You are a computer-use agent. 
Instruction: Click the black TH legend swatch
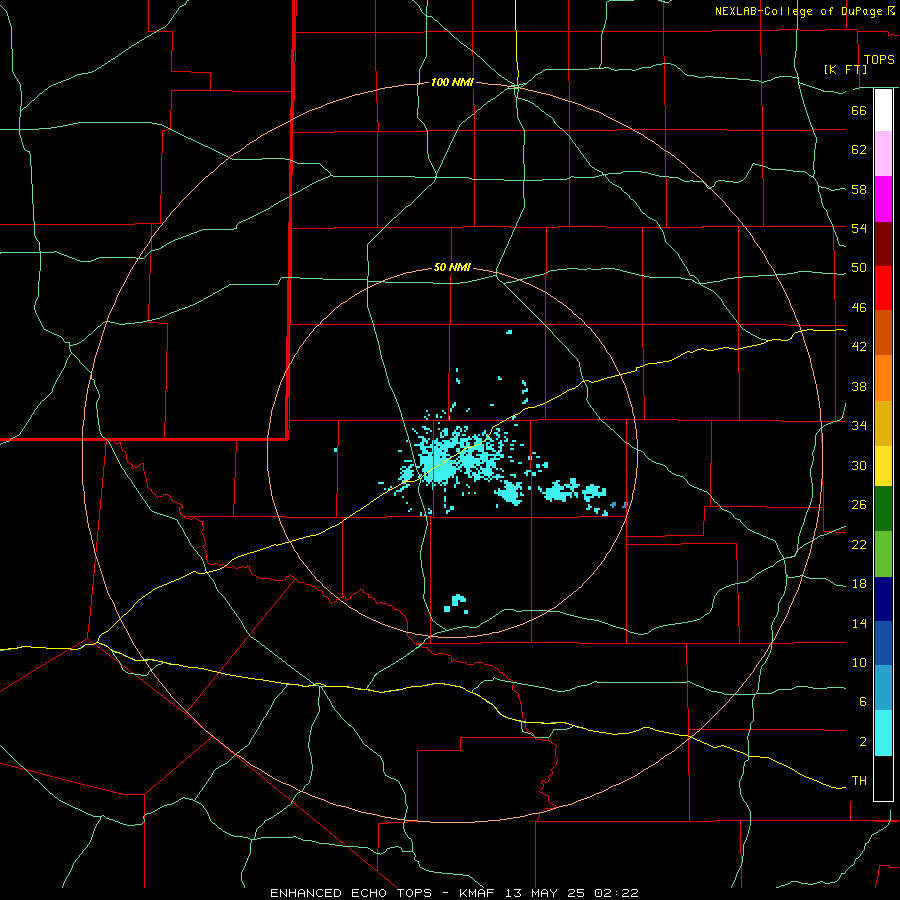point(883,778)
